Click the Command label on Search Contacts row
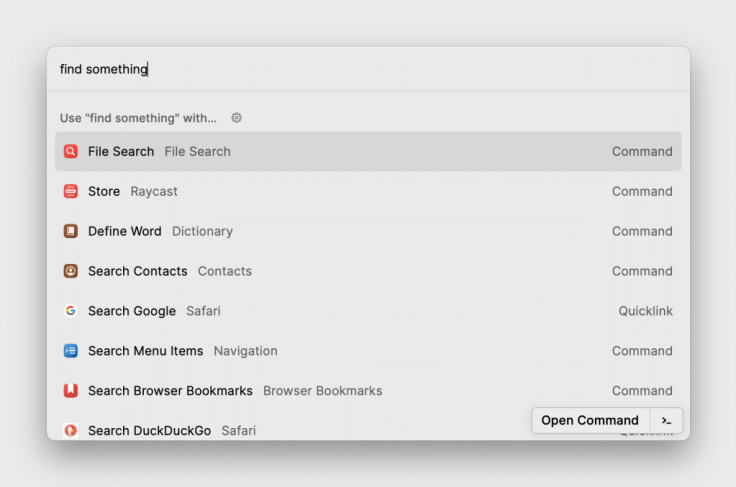Screen dimensions: 736x487 point(642,271)
